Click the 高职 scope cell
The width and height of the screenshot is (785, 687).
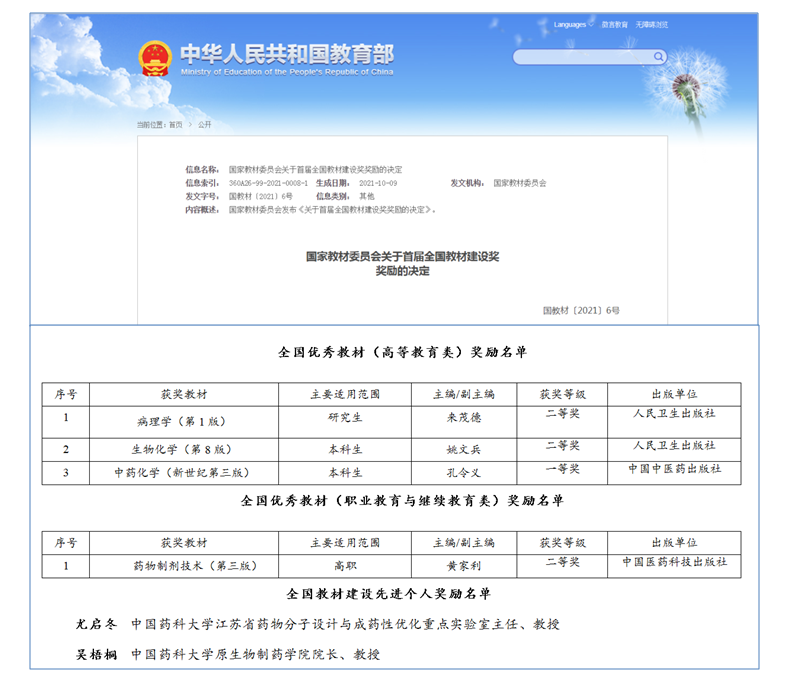point(345,566)
